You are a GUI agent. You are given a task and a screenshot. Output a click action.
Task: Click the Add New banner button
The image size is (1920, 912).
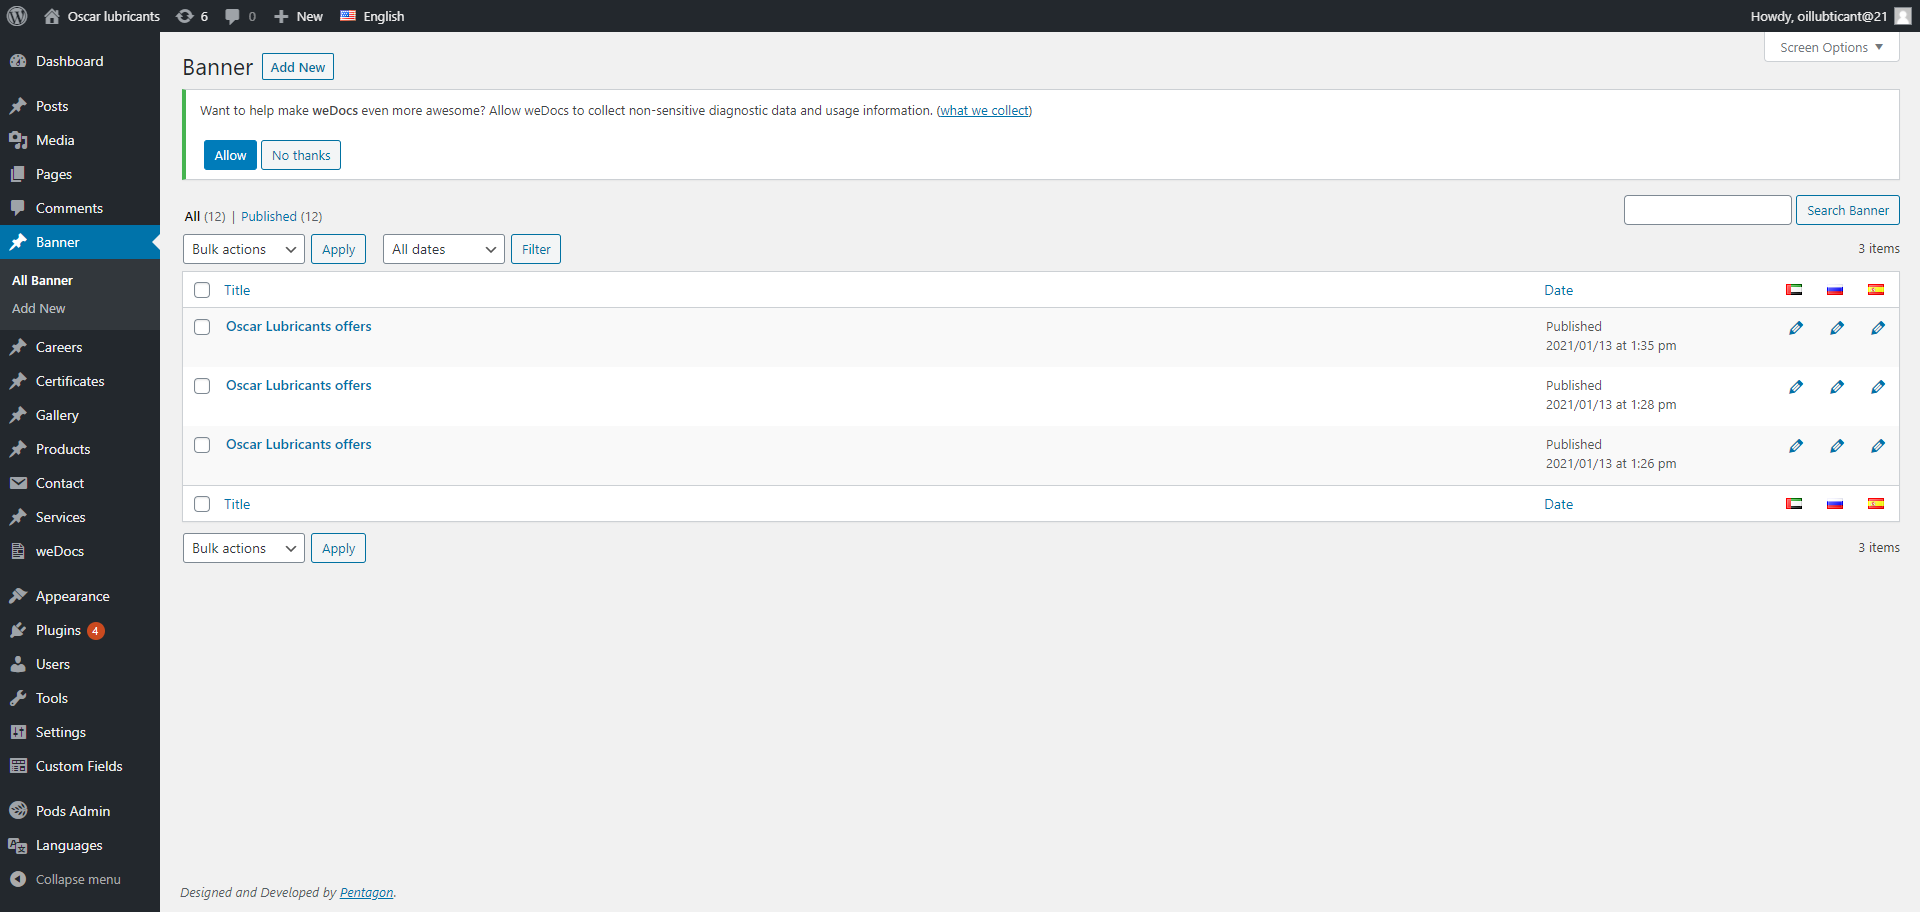coord(298,67)
